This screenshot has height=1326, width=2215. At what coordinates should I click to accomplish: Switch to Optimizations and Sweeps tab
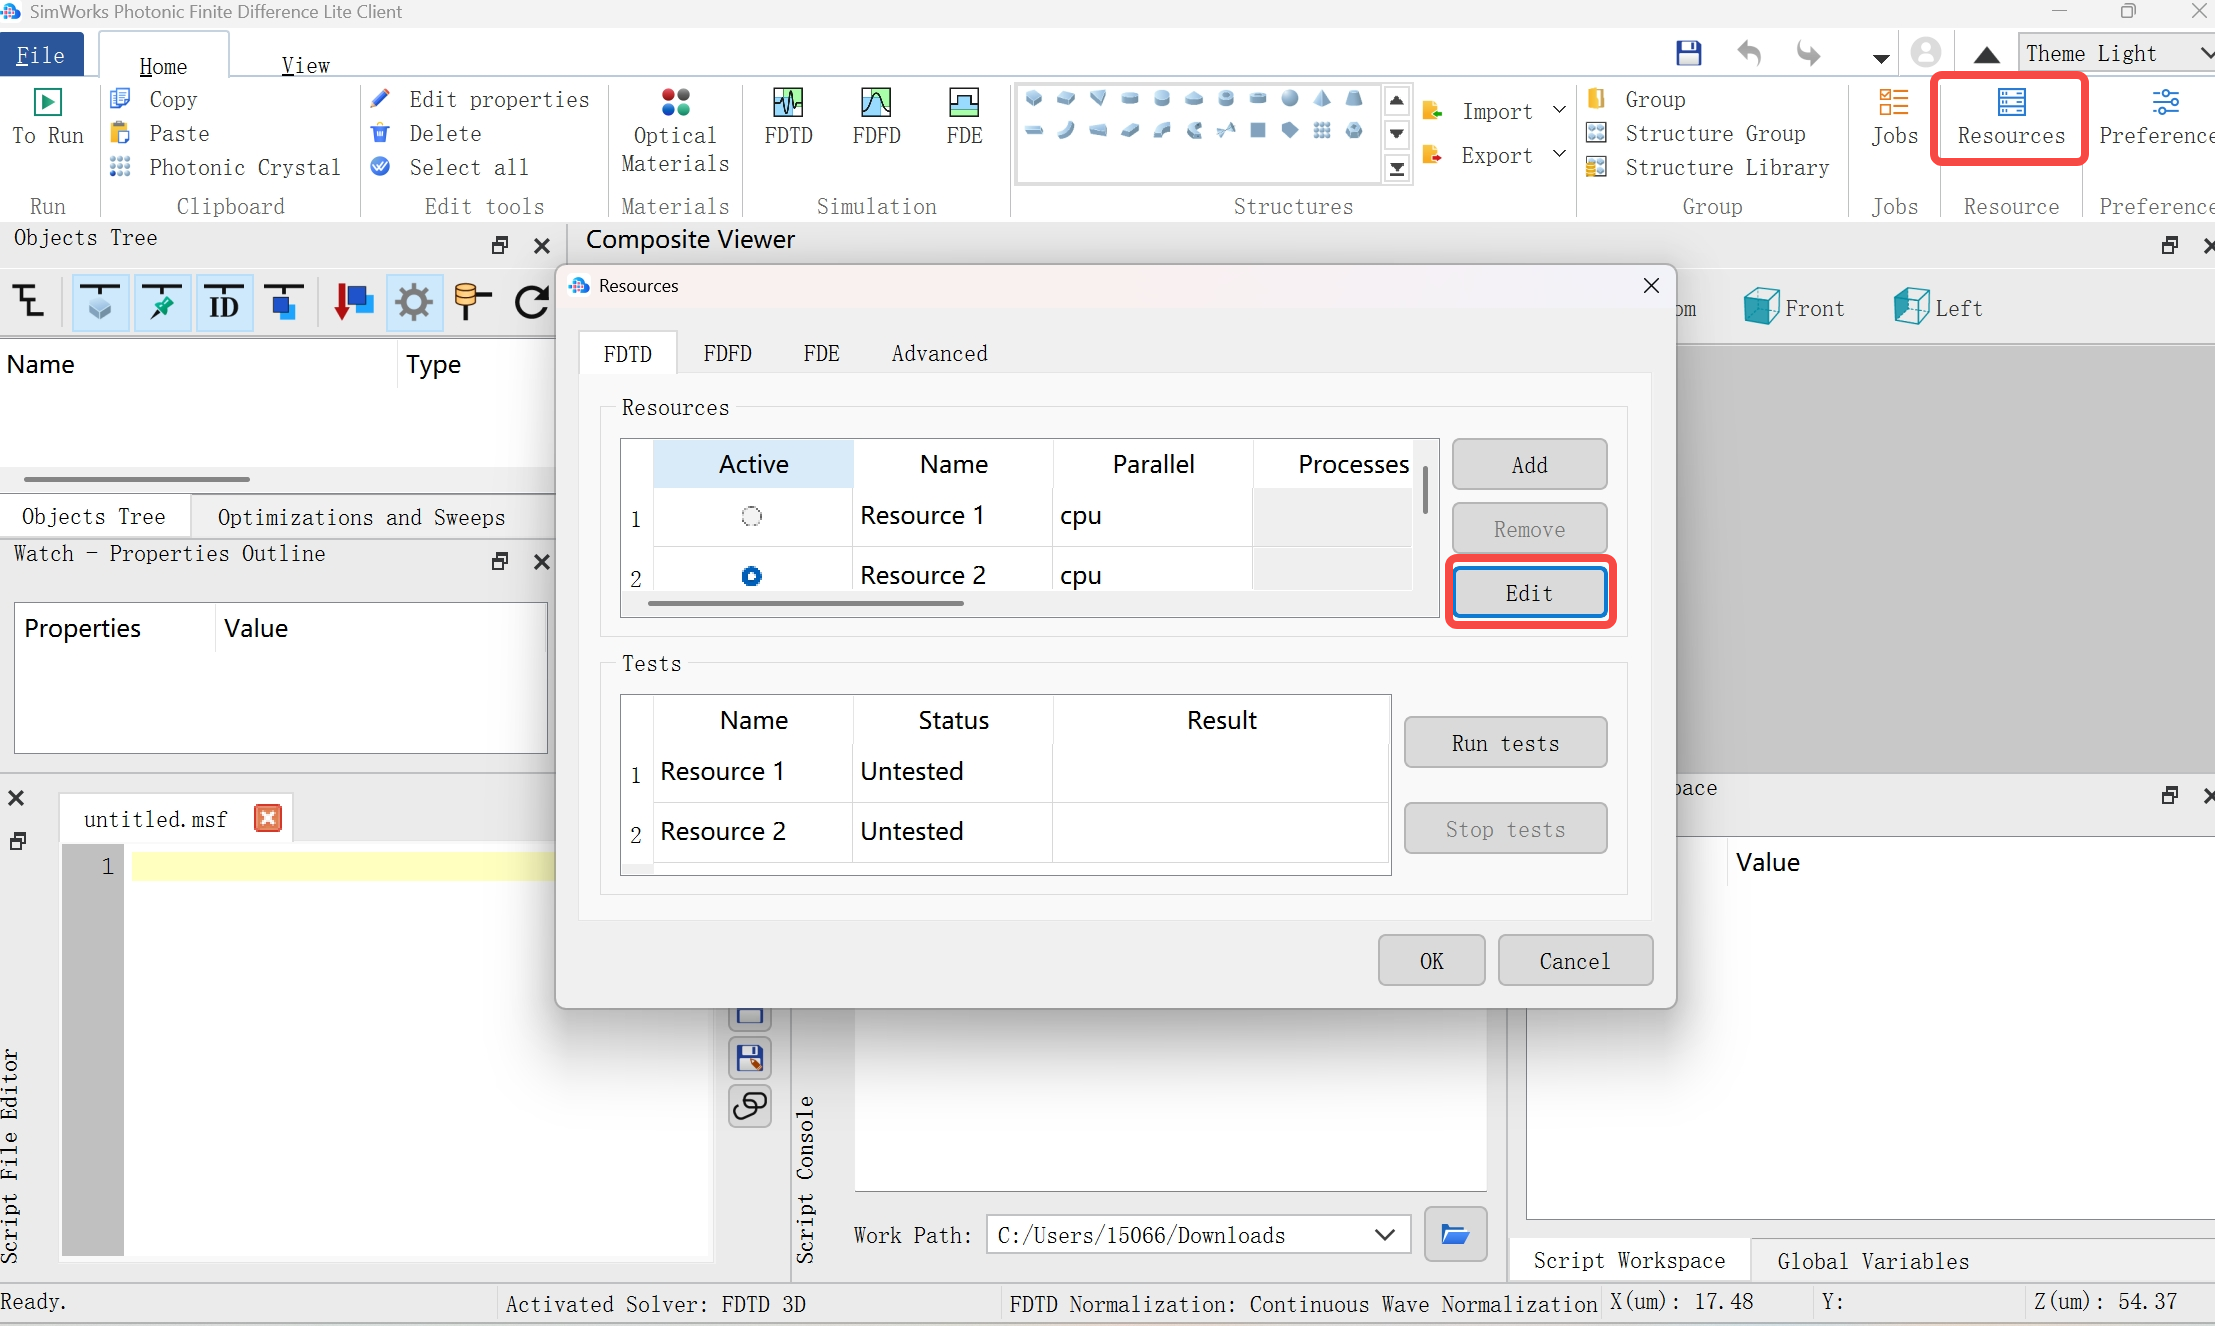point(361,517)
